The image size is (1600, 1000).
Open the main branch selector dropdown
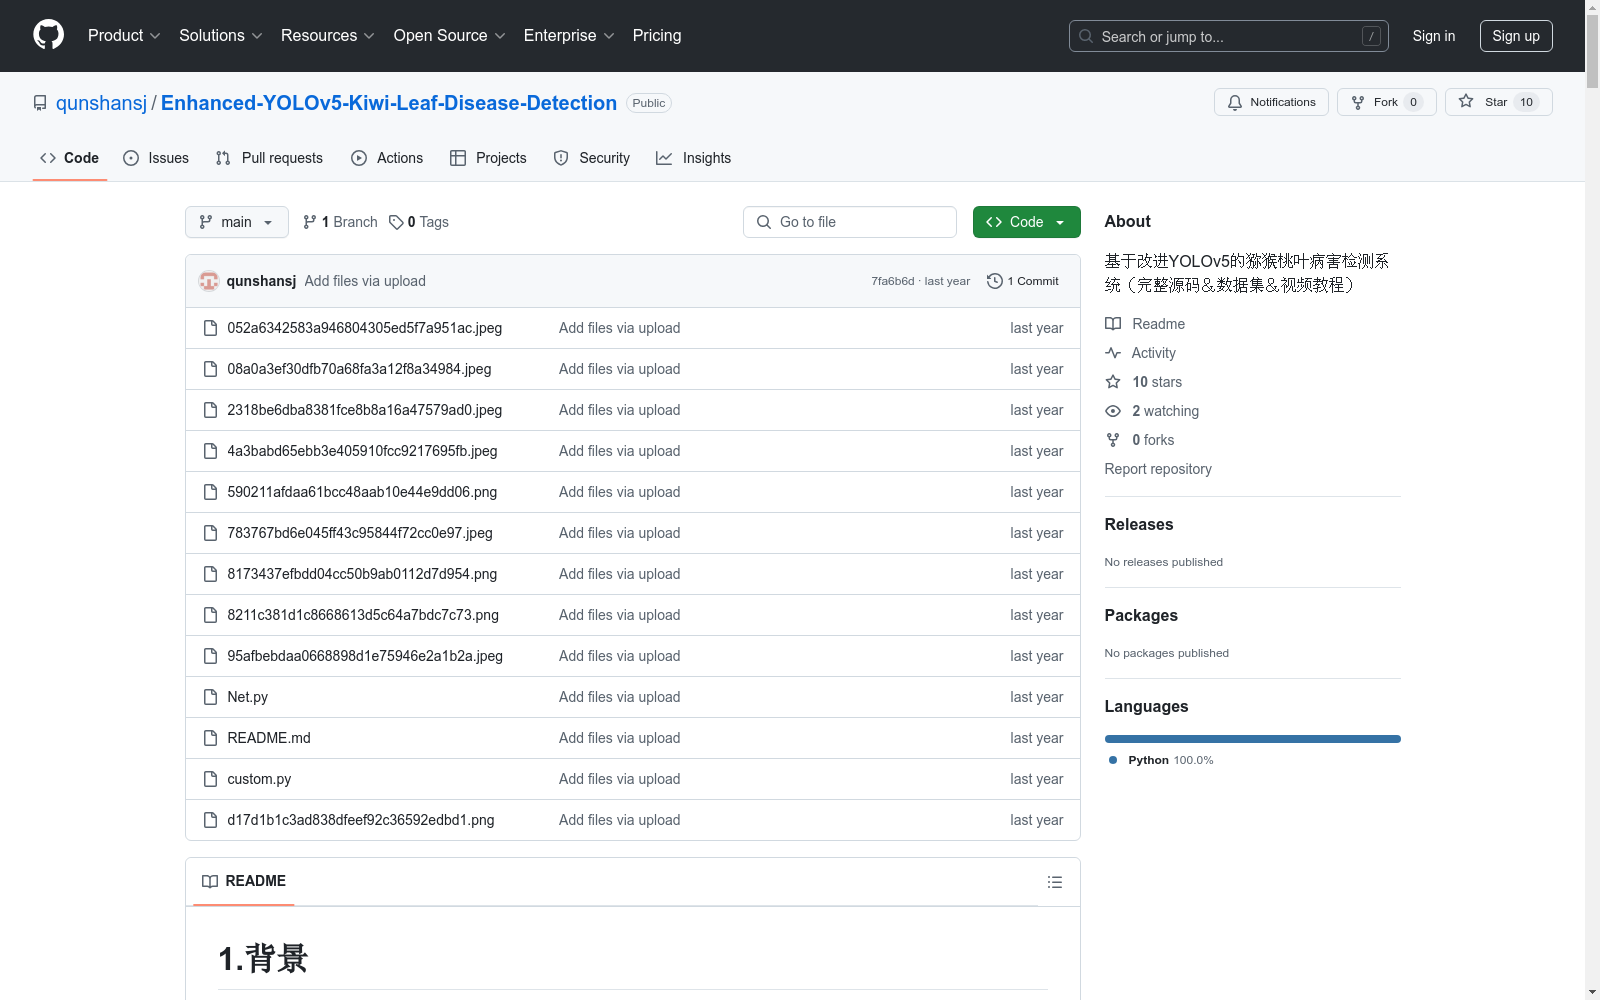(x=237, y=222)
